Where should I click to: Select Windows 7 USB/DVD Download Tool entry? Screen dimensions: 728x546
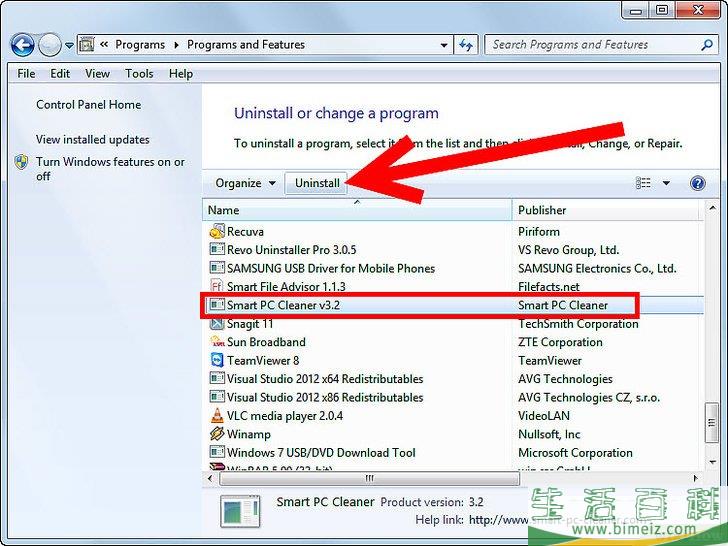(321, 453)
